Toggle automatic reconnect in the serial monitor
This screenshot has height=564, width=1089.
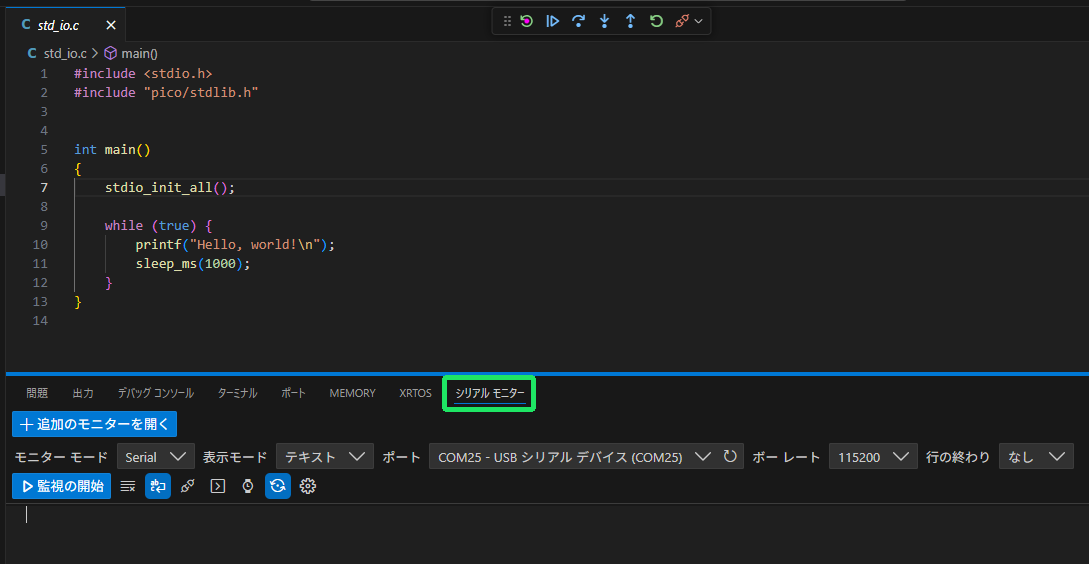[278, 486]
